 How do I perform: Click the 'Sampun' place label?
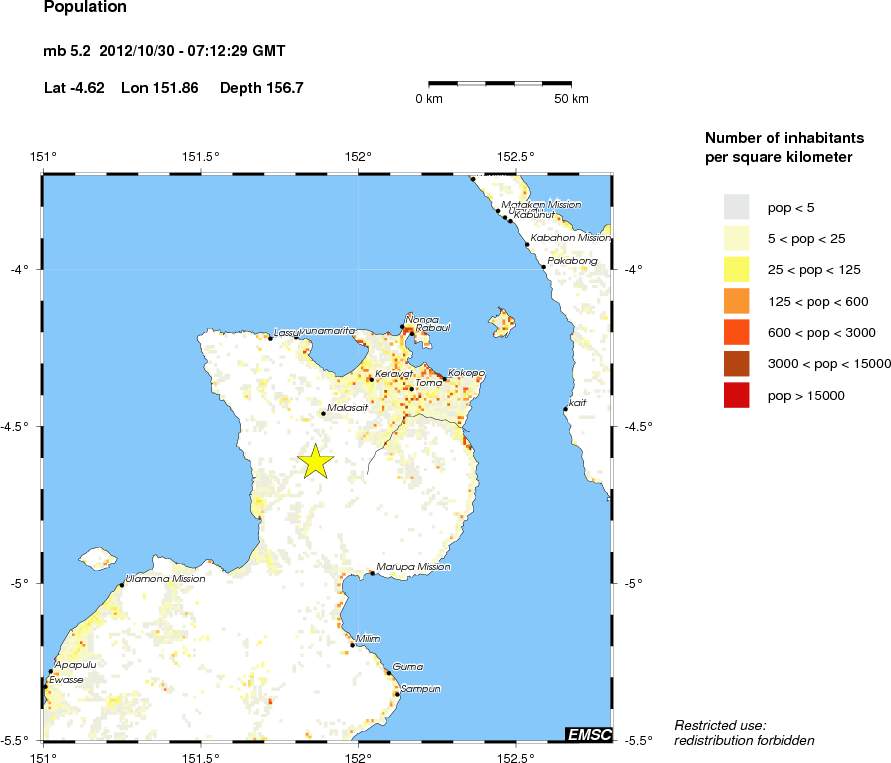[x=420, y=689]
